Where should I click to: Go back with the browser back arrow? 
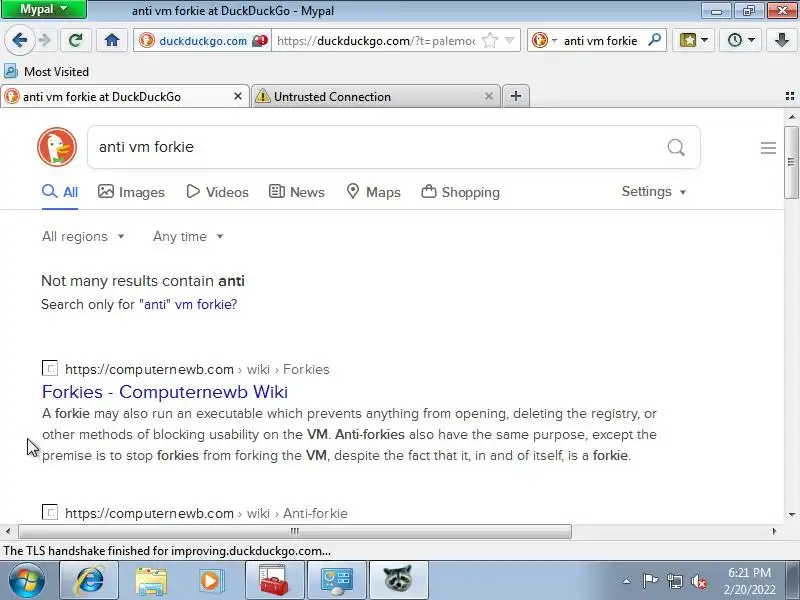19,40
